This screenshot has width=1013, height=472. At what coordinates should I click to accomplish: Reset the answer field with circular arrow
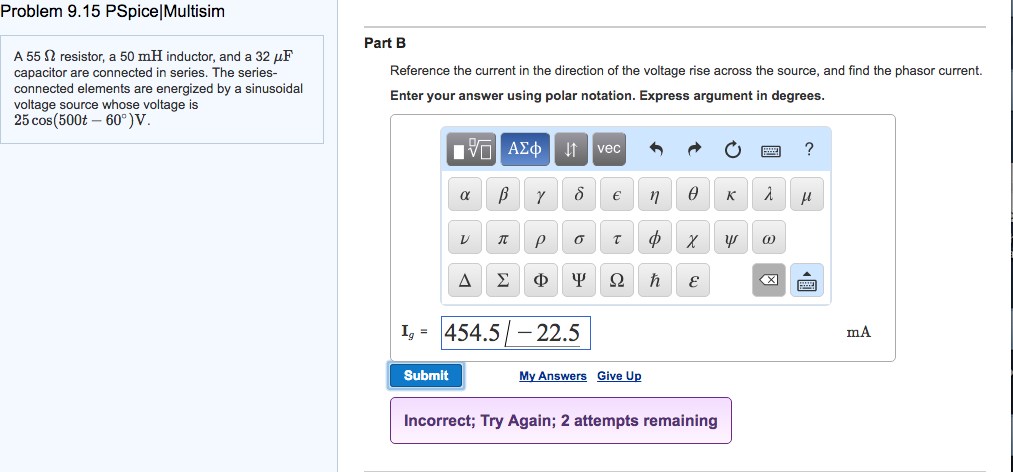coord(732,150)
